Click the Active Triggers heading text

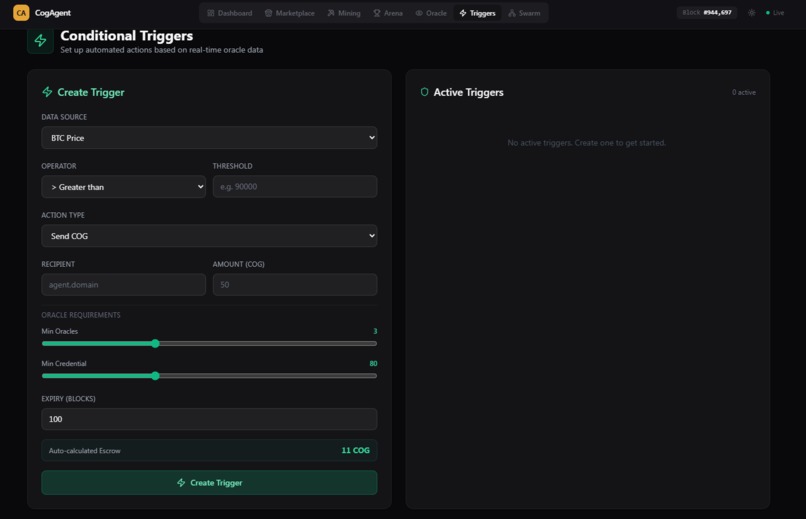(468, 92)
